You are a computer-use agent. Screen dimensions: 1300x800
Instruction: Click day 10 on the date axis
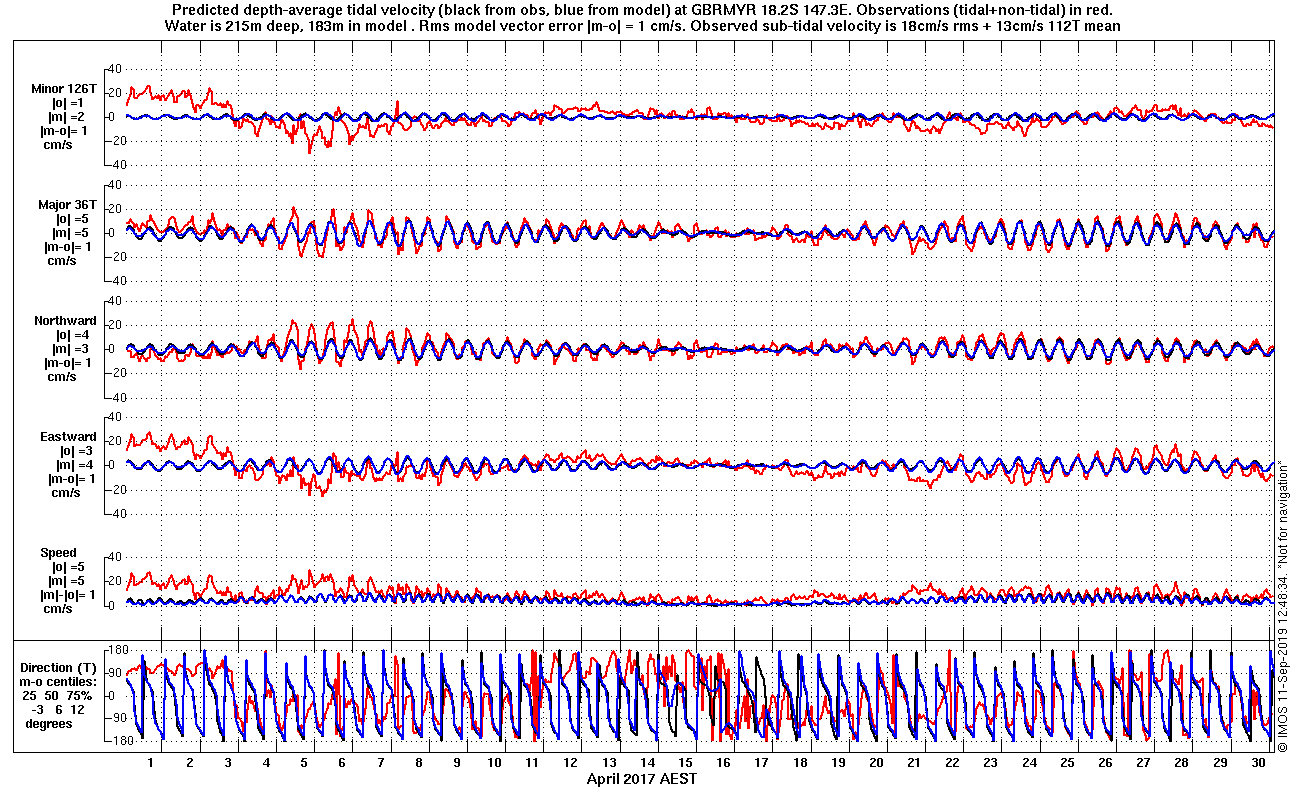[495, 763]
